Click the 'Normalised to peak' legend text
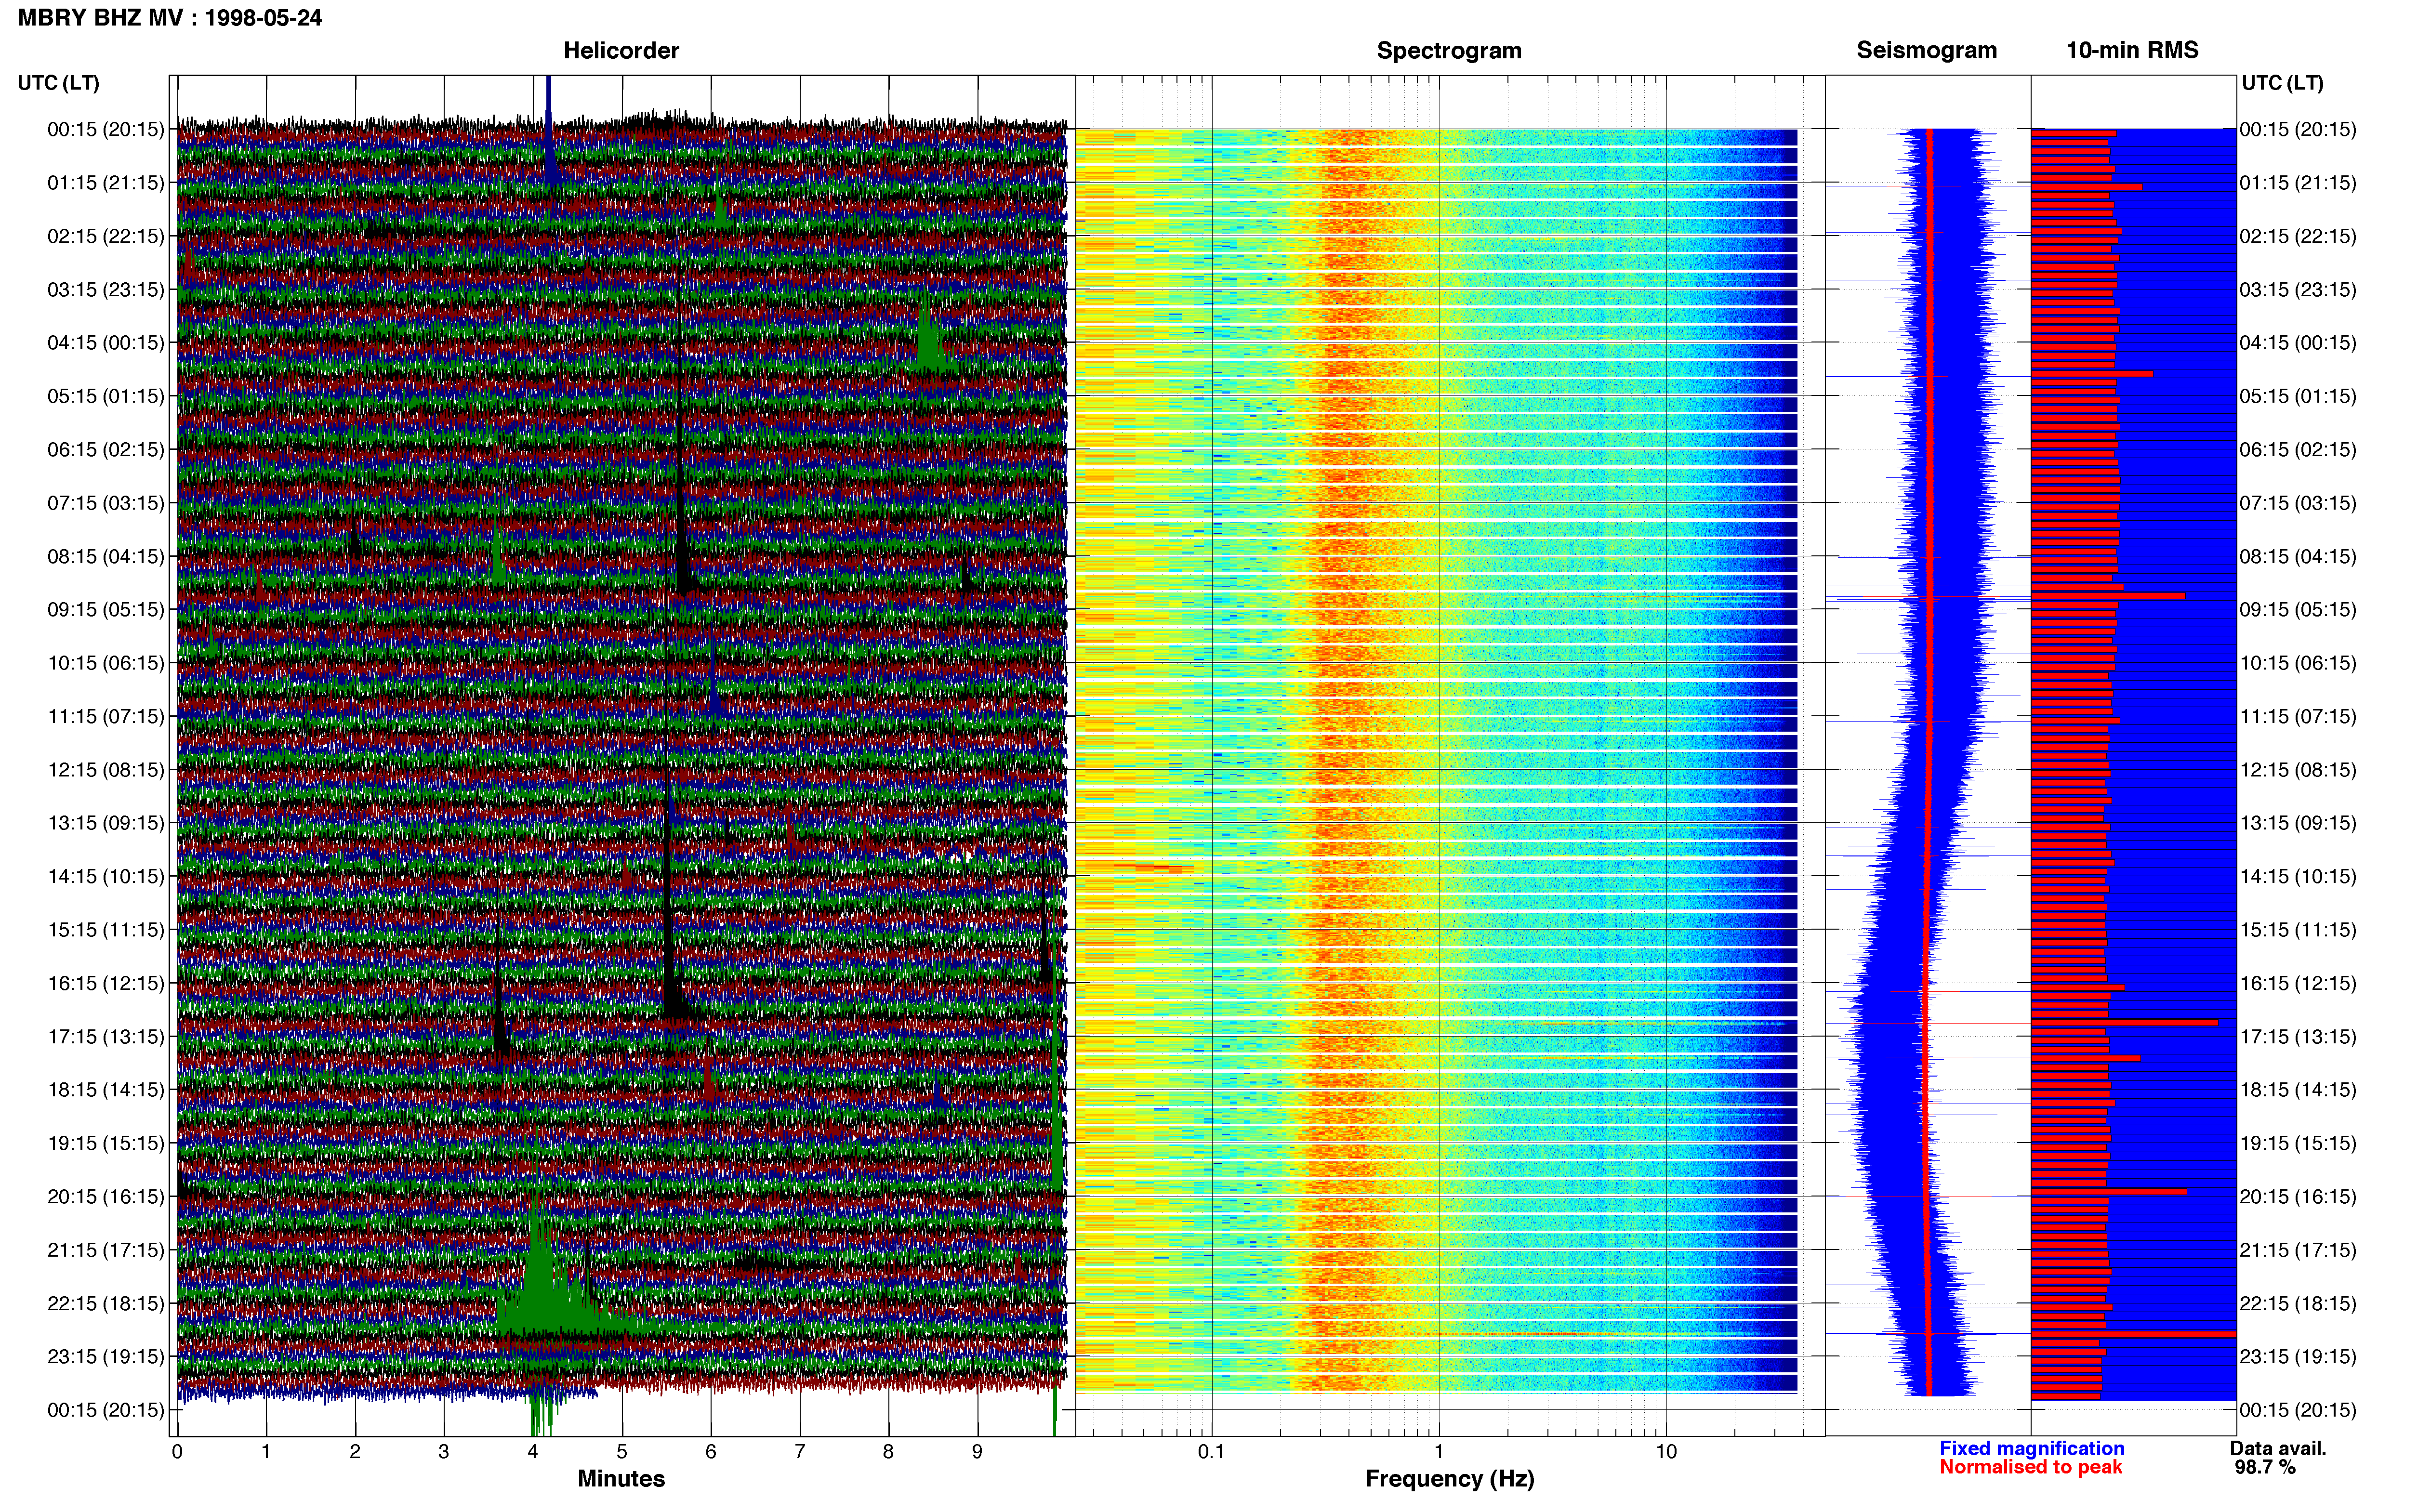Viewport: 2418px width, 1512px height. click(2031, 1467)
